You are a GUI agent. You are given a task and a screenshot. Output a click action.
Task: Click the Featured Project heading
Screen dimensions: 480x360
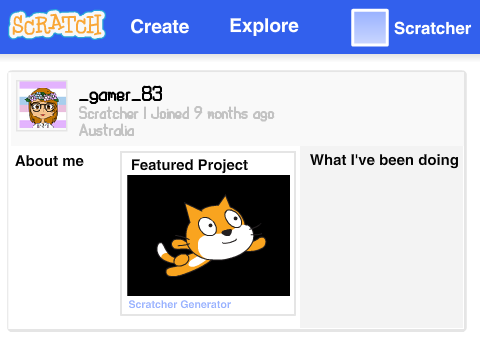click(189, 165)
